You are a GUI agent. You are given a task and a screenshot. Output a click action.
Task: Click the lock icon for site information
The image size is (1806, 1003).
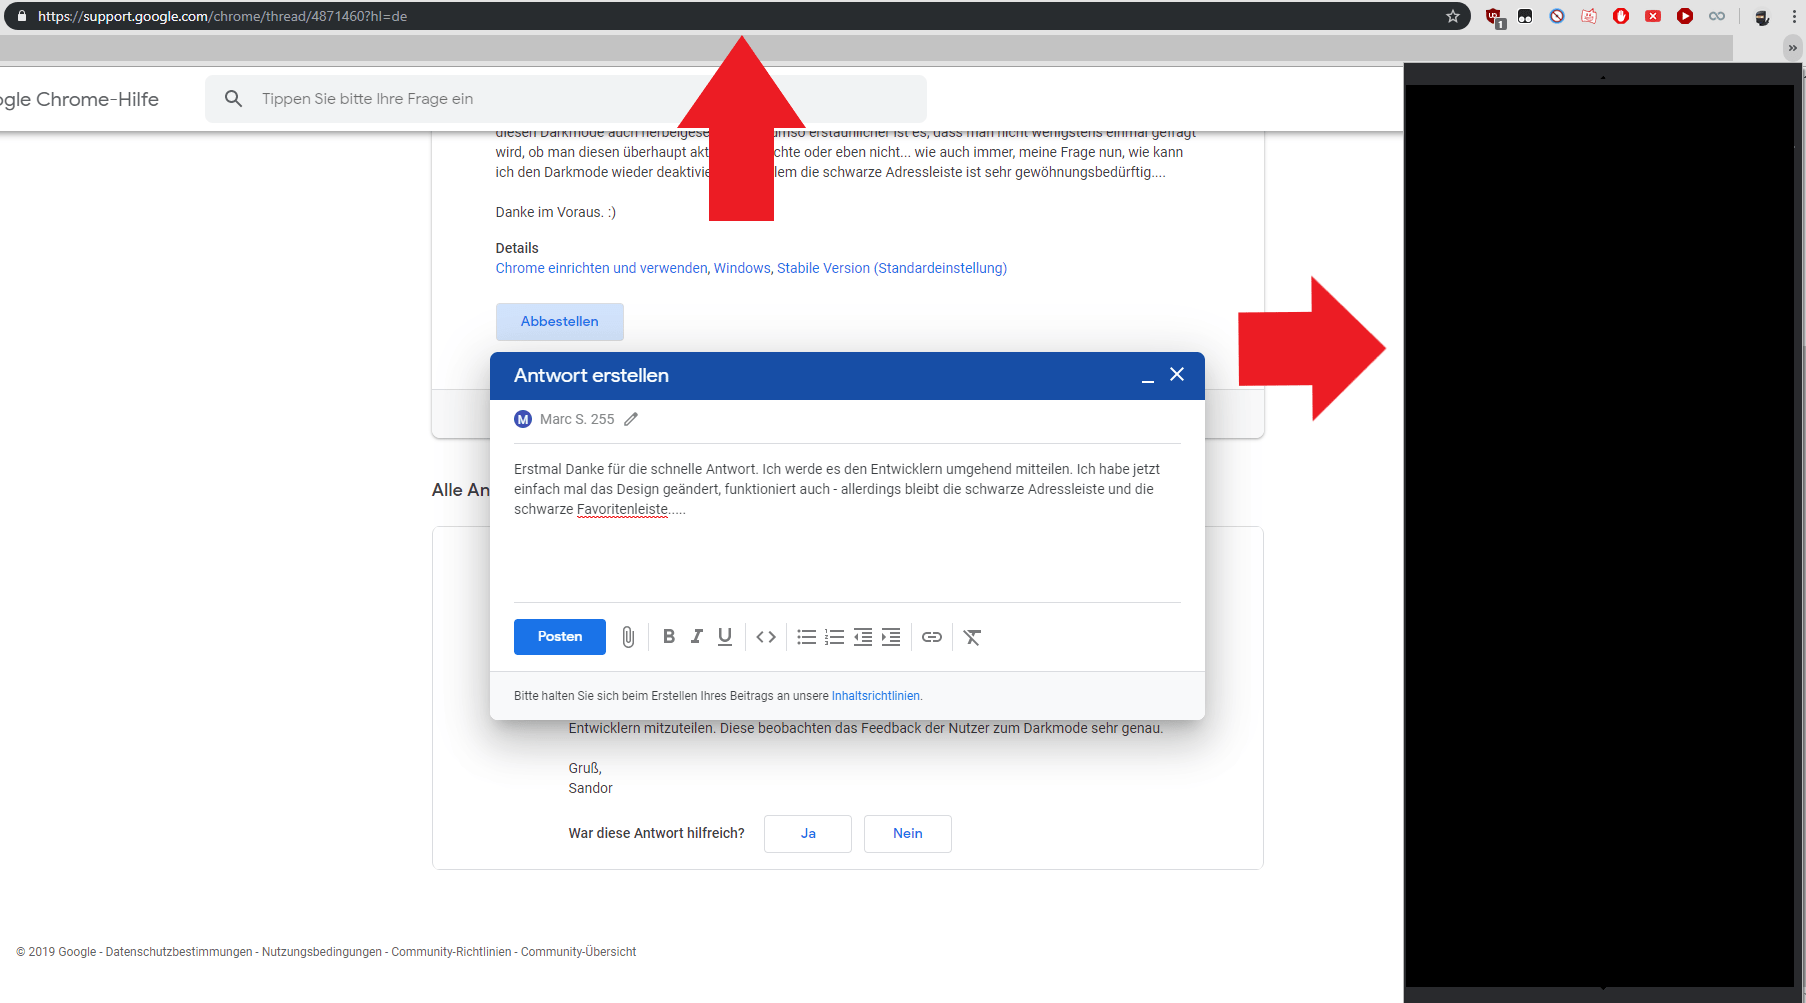click(22, 16)
